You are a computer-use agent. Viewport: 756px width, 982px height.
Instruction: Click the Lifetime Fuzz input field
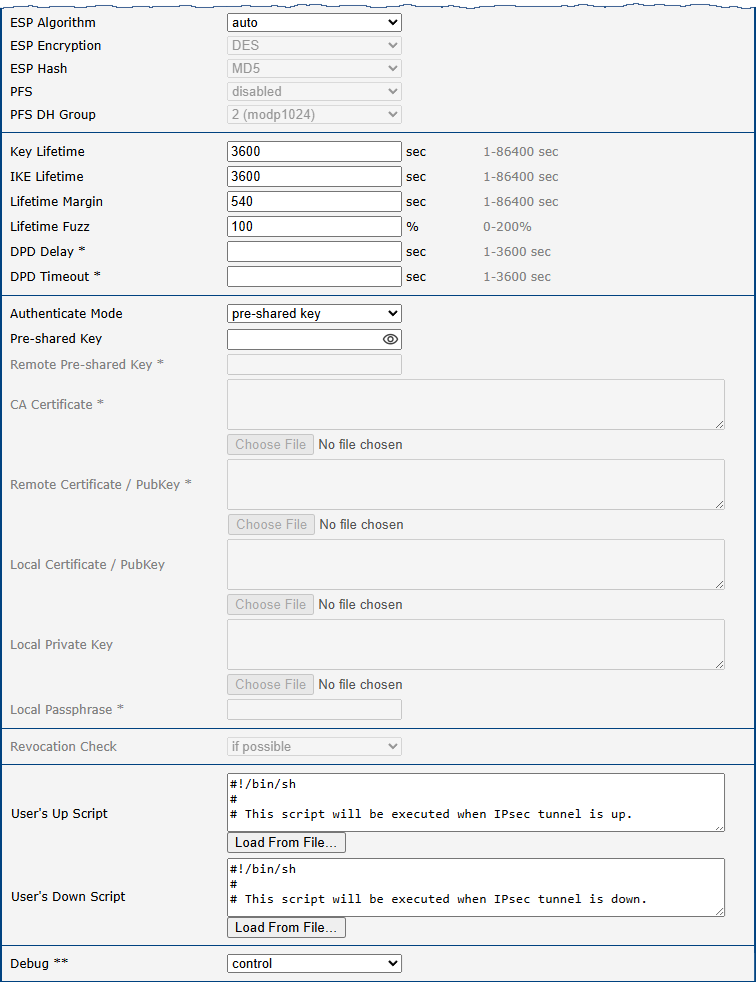[314, 227]
